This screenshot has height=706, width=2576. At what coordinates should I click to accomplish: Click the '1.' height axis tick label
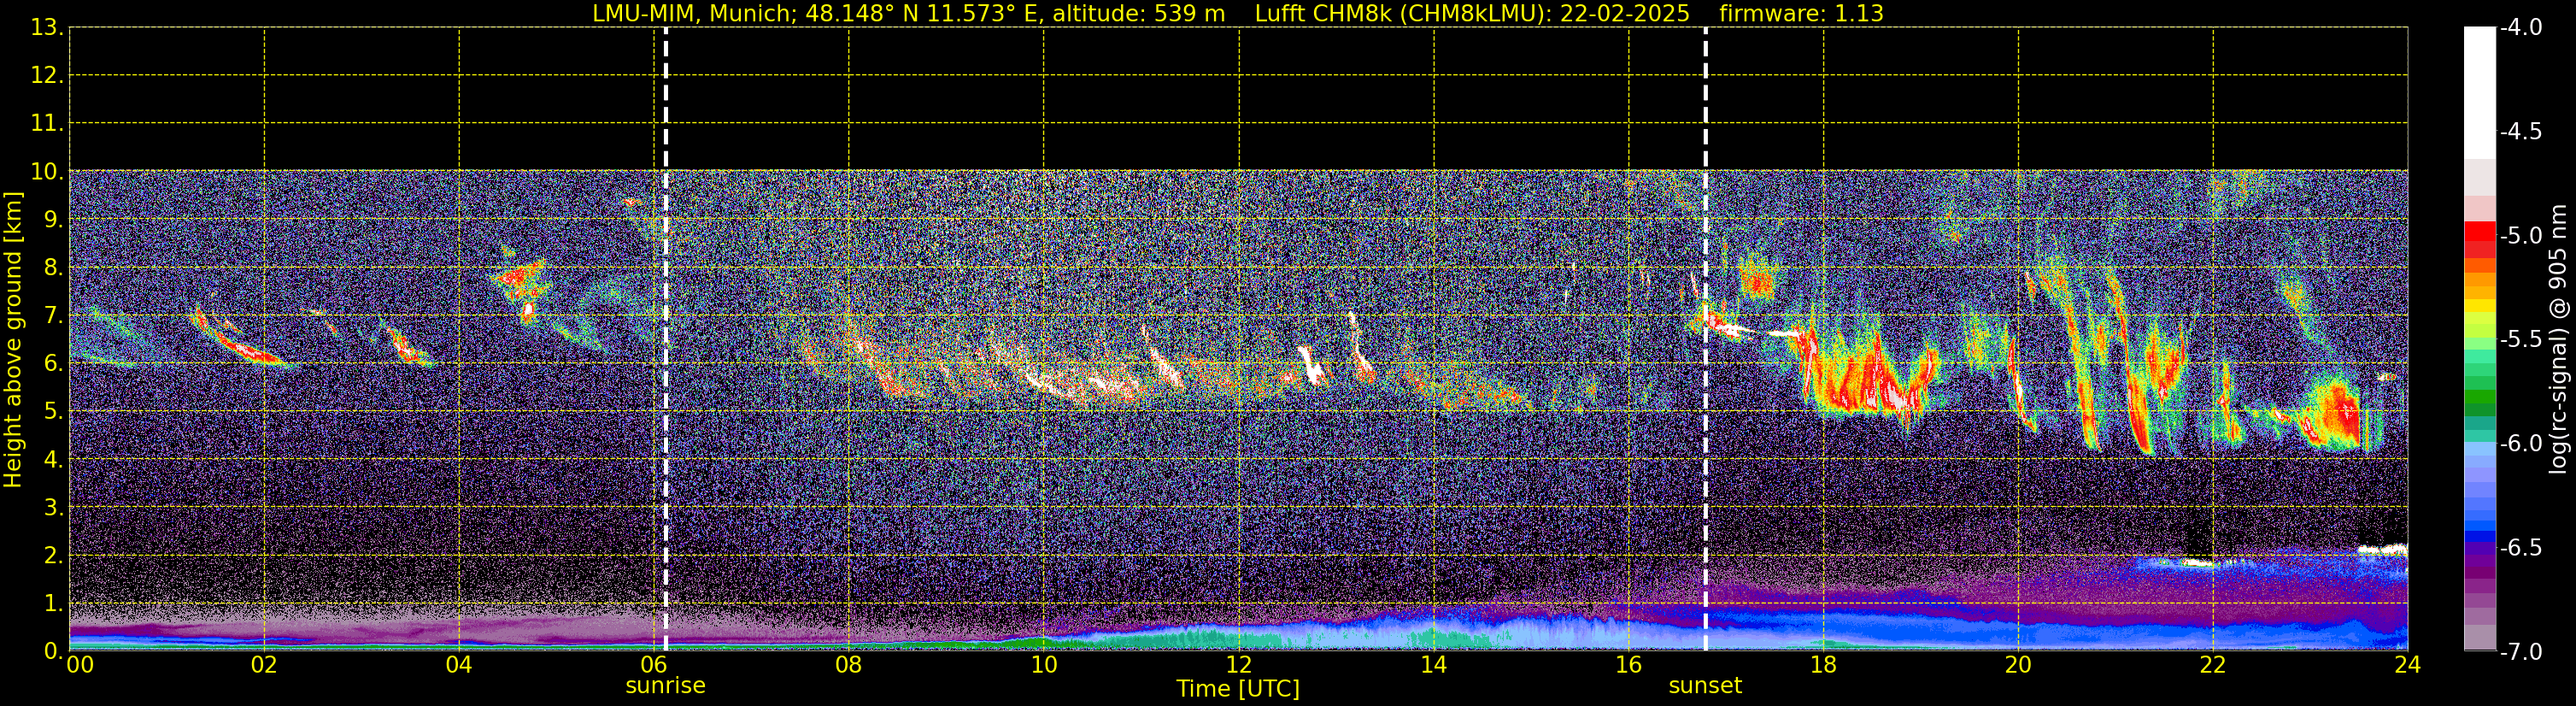53,604
